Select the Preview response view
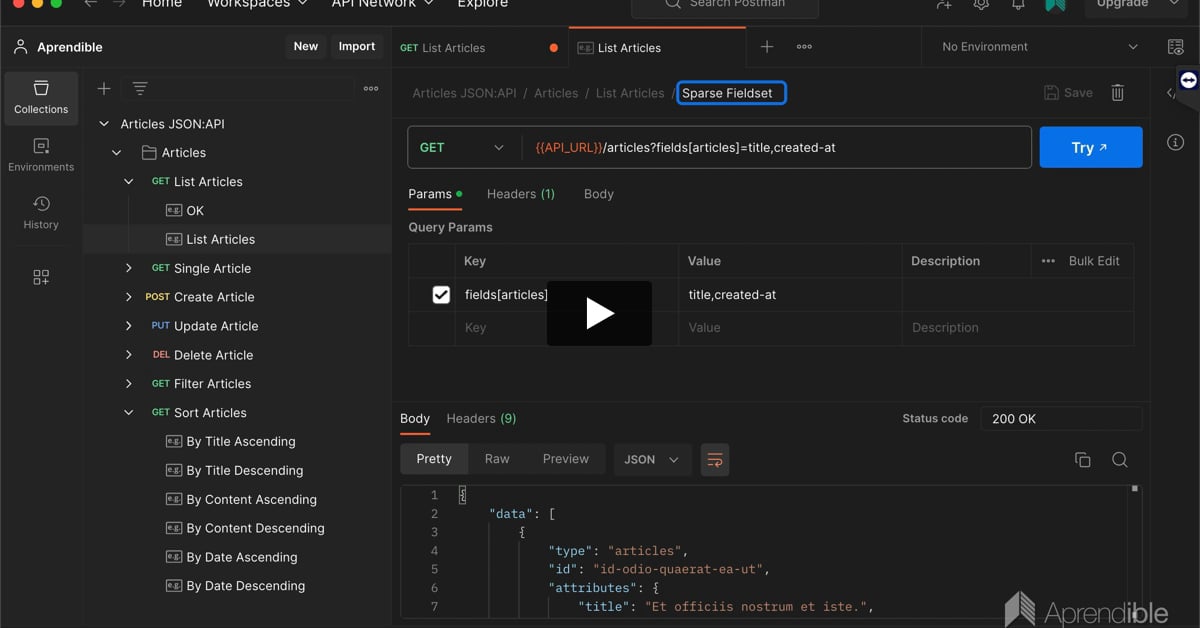This screenshot has height=628, width=1200. pyautogui.click(x=566, y=459)
